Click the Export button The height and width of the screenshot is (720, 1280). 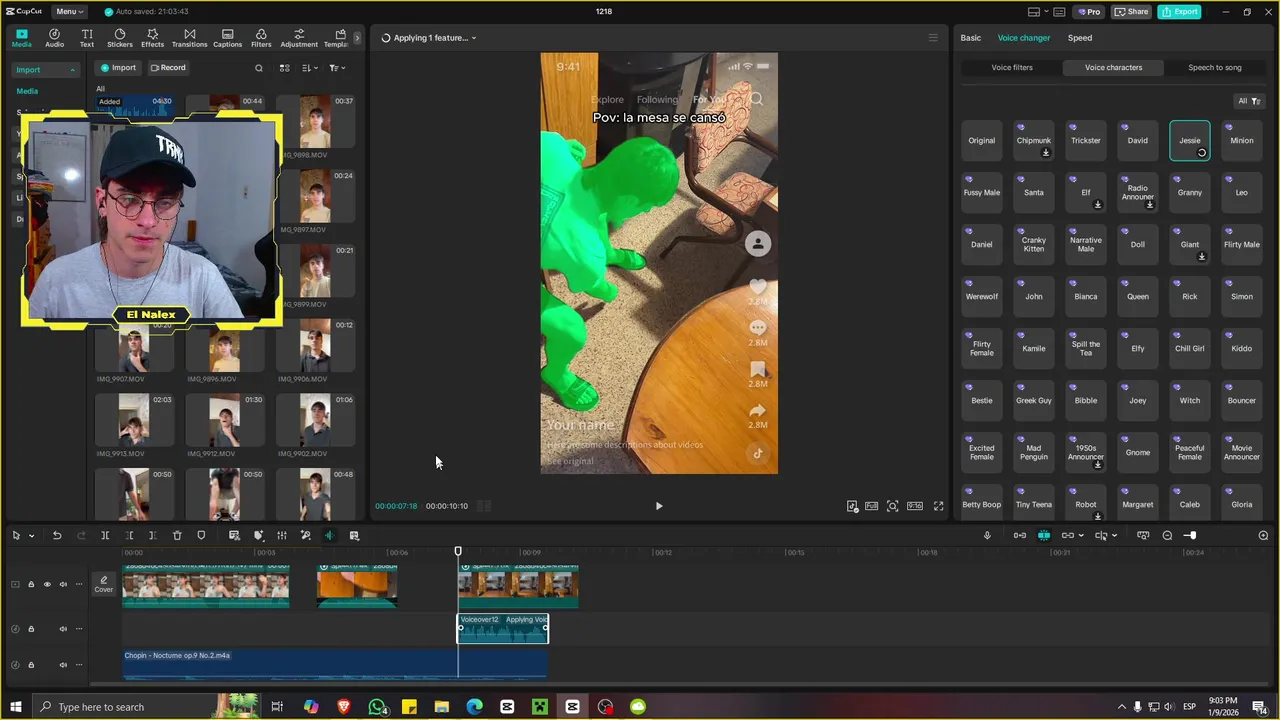1179,12
